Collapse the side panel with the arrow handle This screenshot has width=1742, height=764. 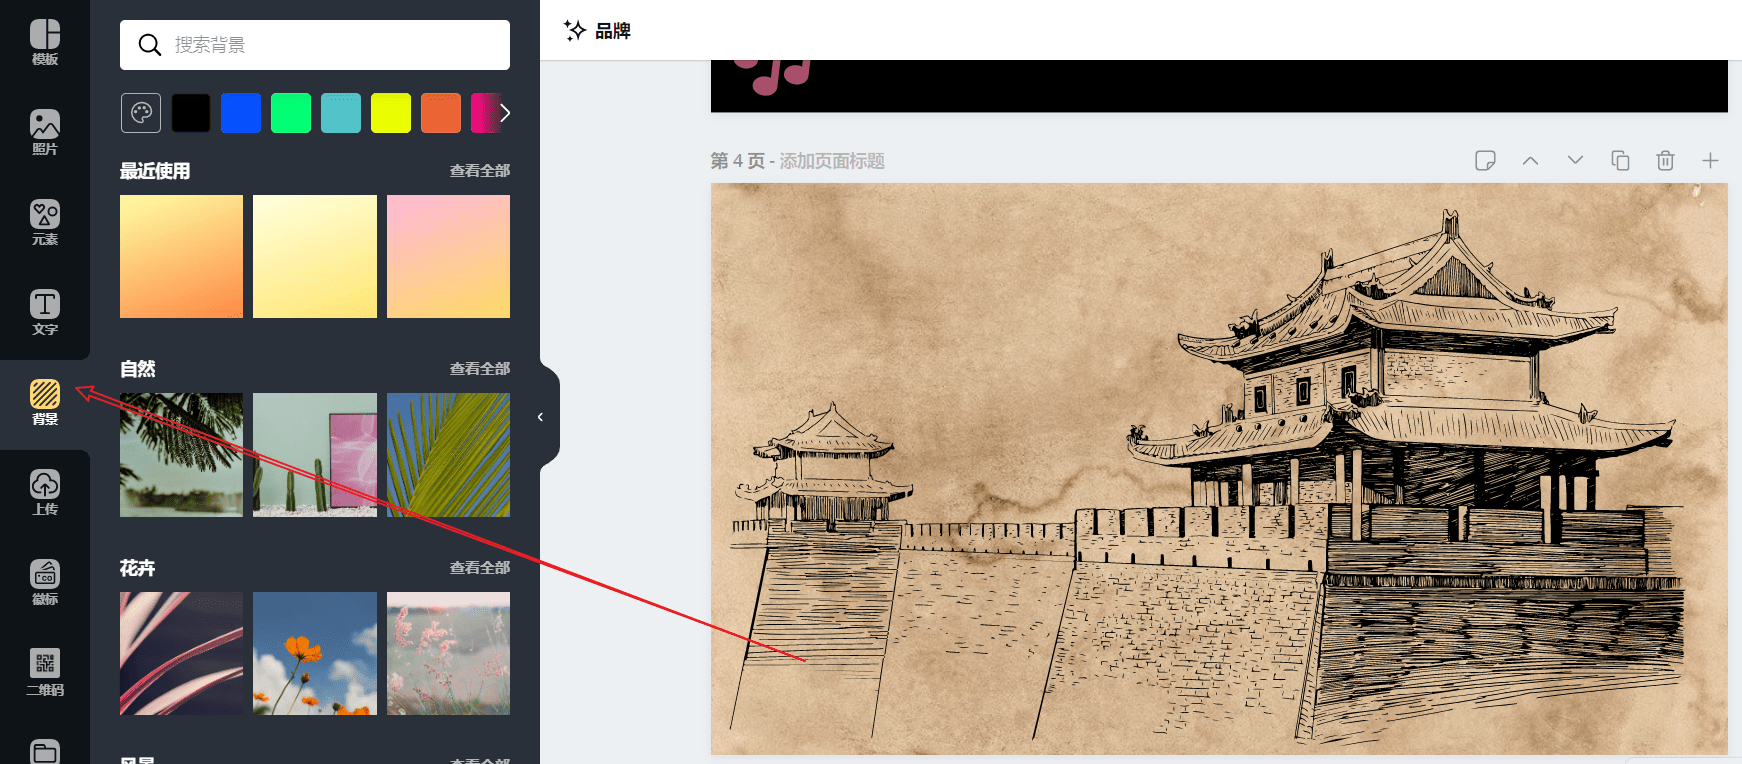click(x=541, y=417)
